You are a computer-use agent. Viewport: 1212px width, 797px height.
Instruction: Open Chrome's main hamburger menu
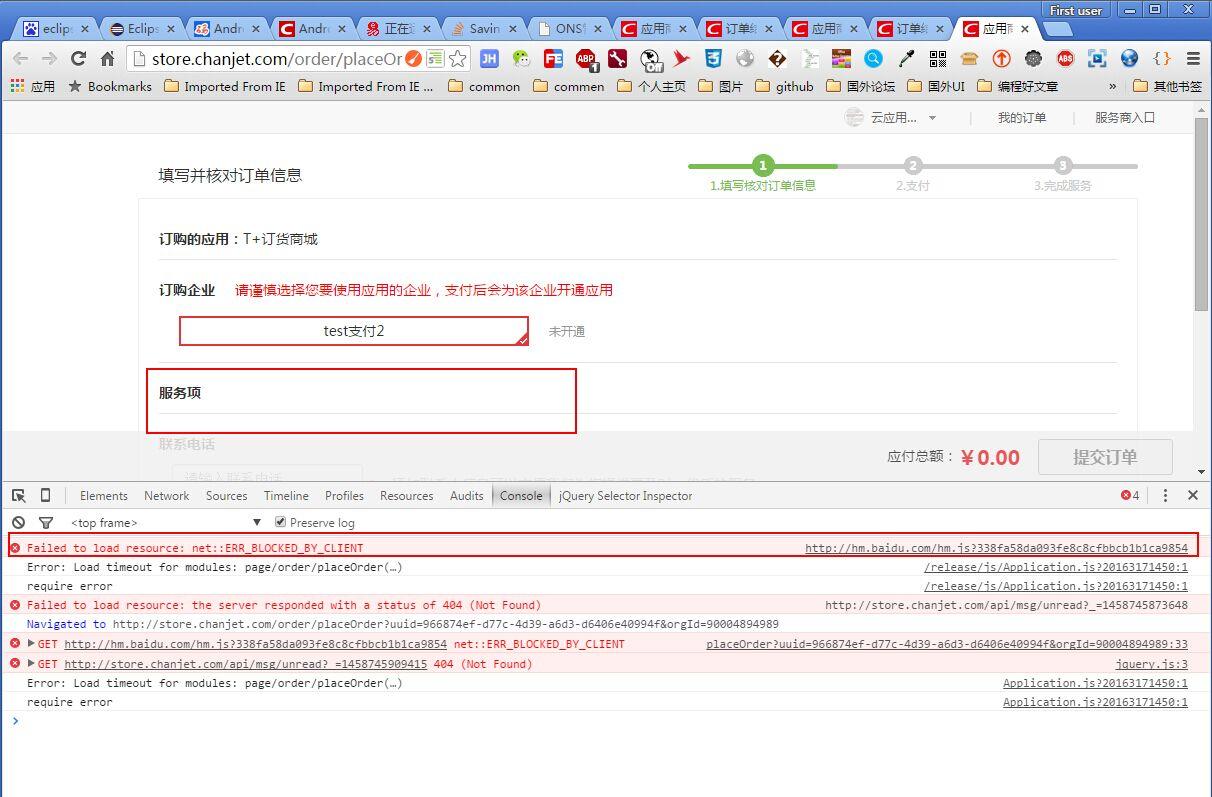1193,58
